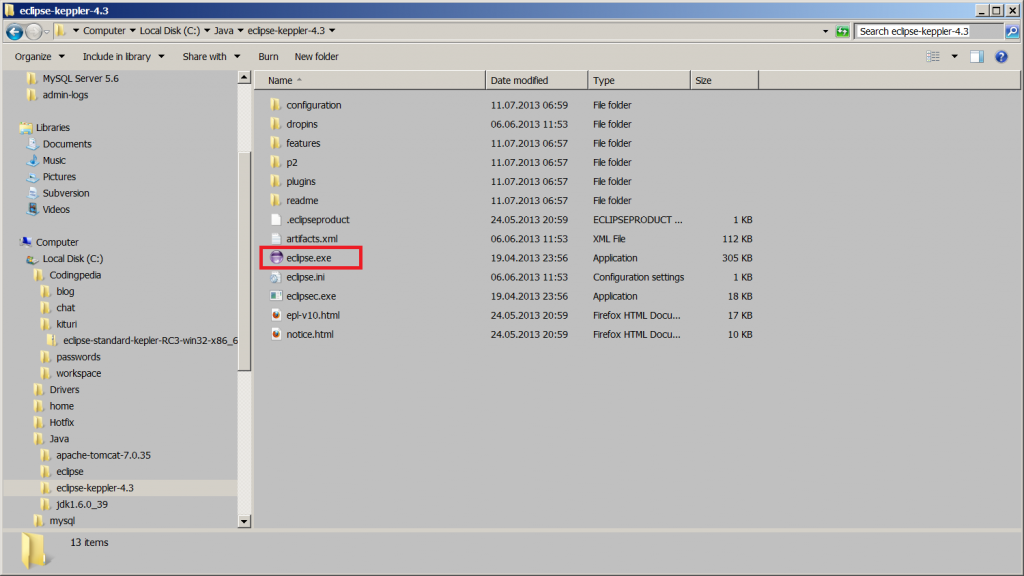The width and height of the screenshot is (1024, 576).
Task: Click the Computer icon in navigation pane
Action: tap(26, 242)
